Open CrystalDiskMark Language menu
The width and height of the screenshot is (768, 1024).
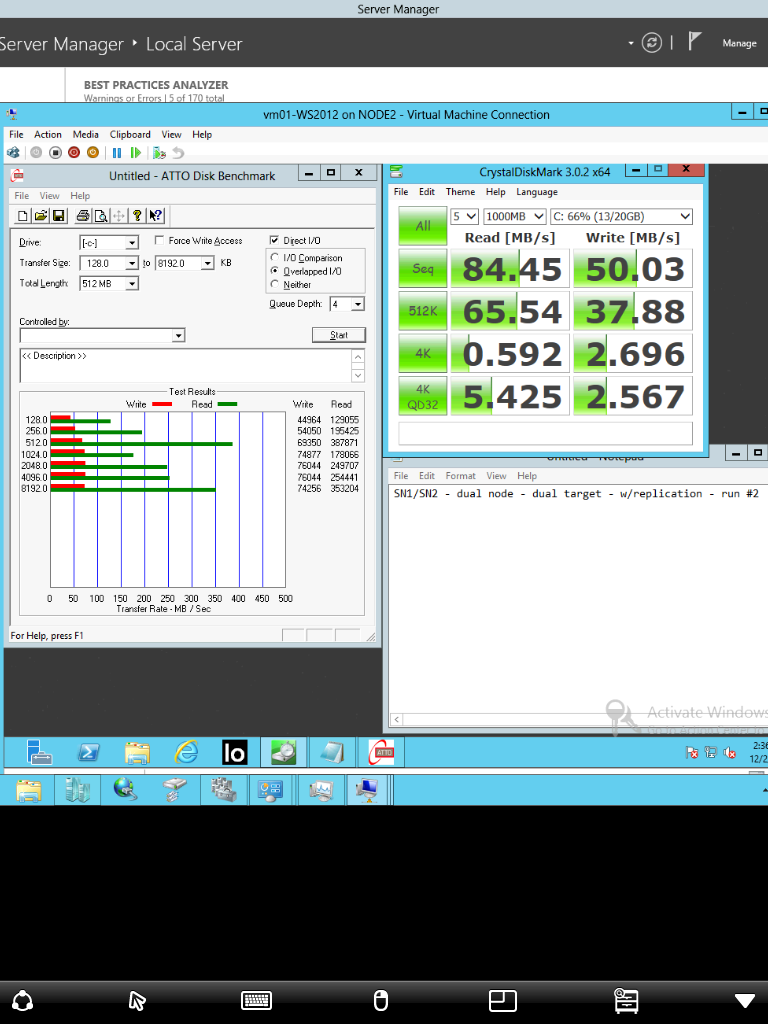[x=537, y=191]
